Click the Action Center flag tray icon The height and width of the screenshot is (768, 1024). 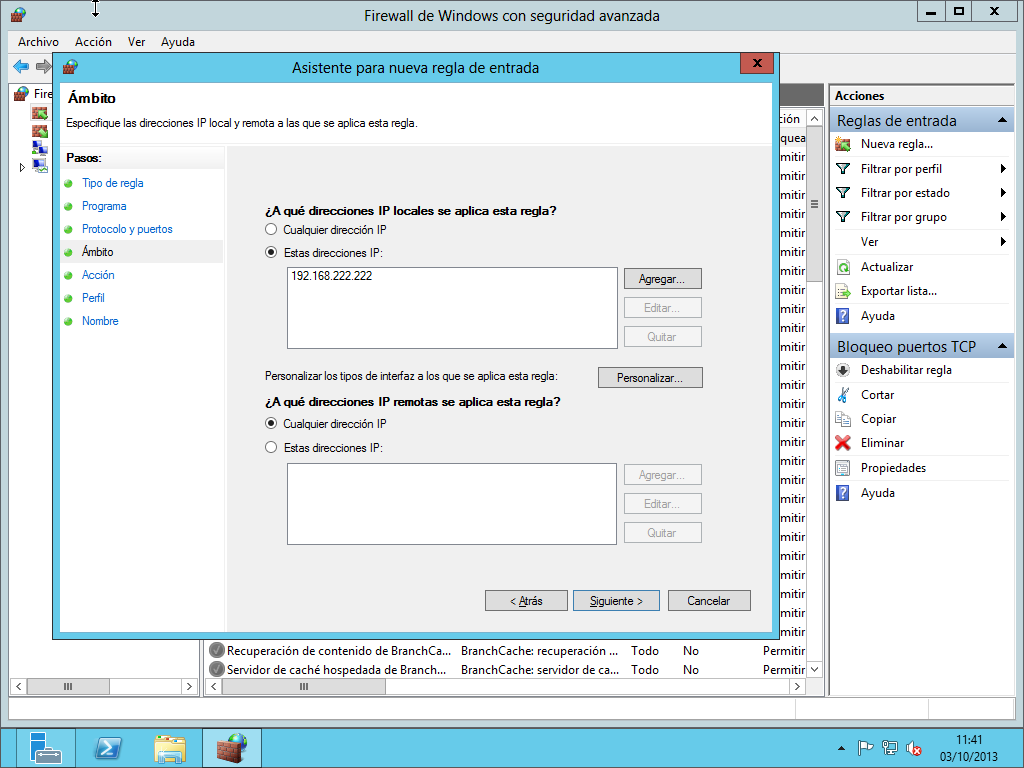click(x=866, y=748)
